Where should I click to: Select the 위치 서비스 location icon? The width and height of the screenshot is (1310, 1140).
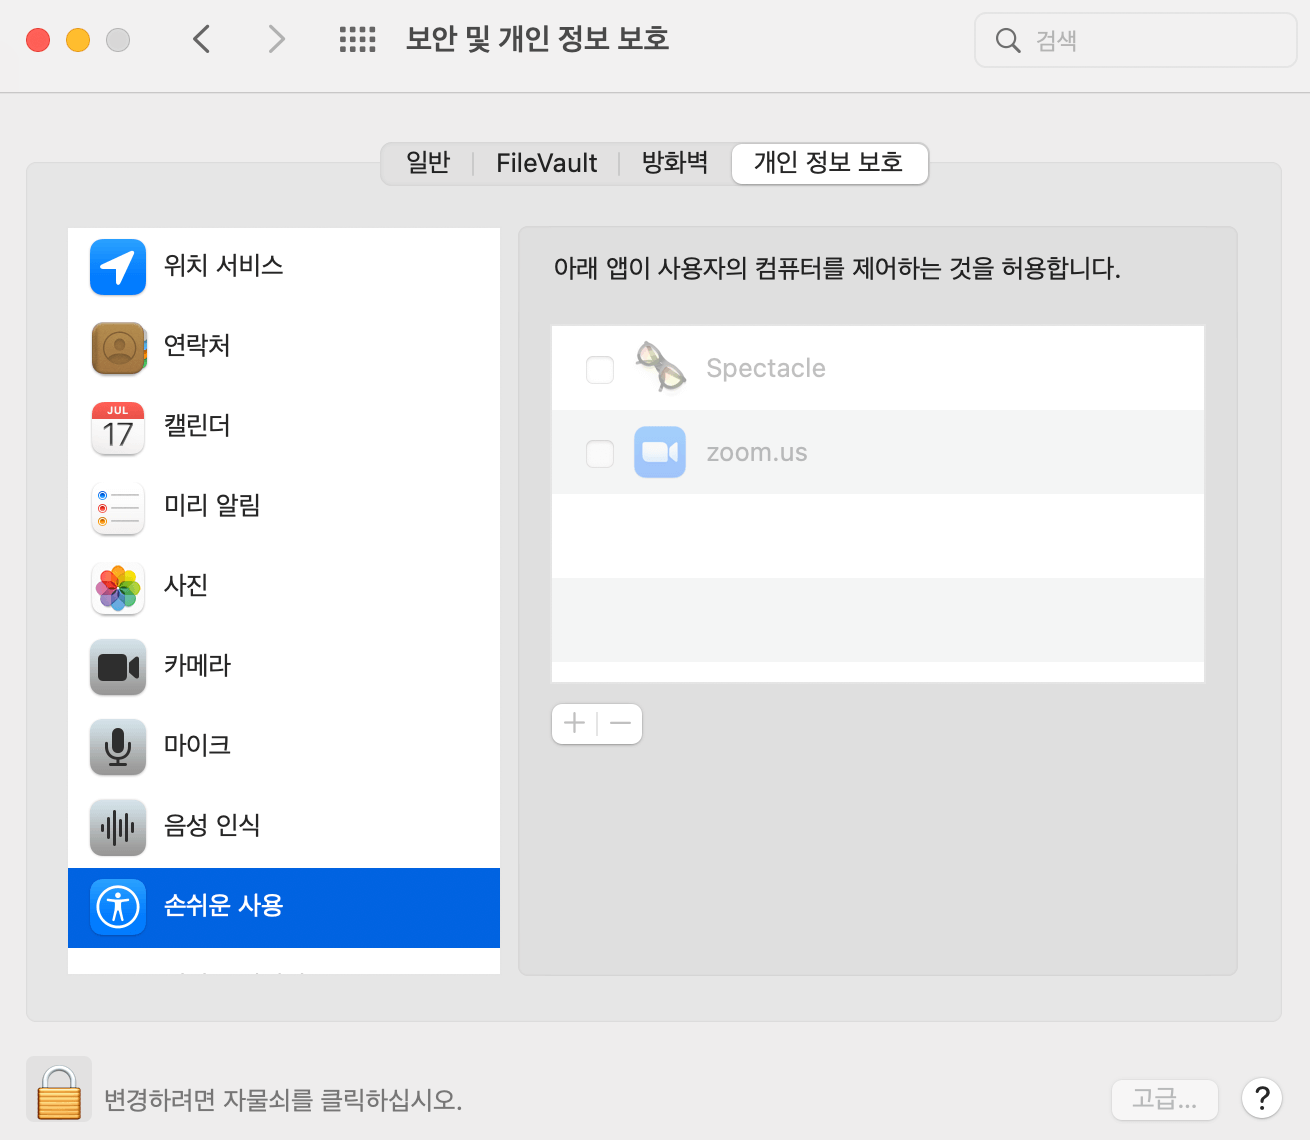point(117,267)
